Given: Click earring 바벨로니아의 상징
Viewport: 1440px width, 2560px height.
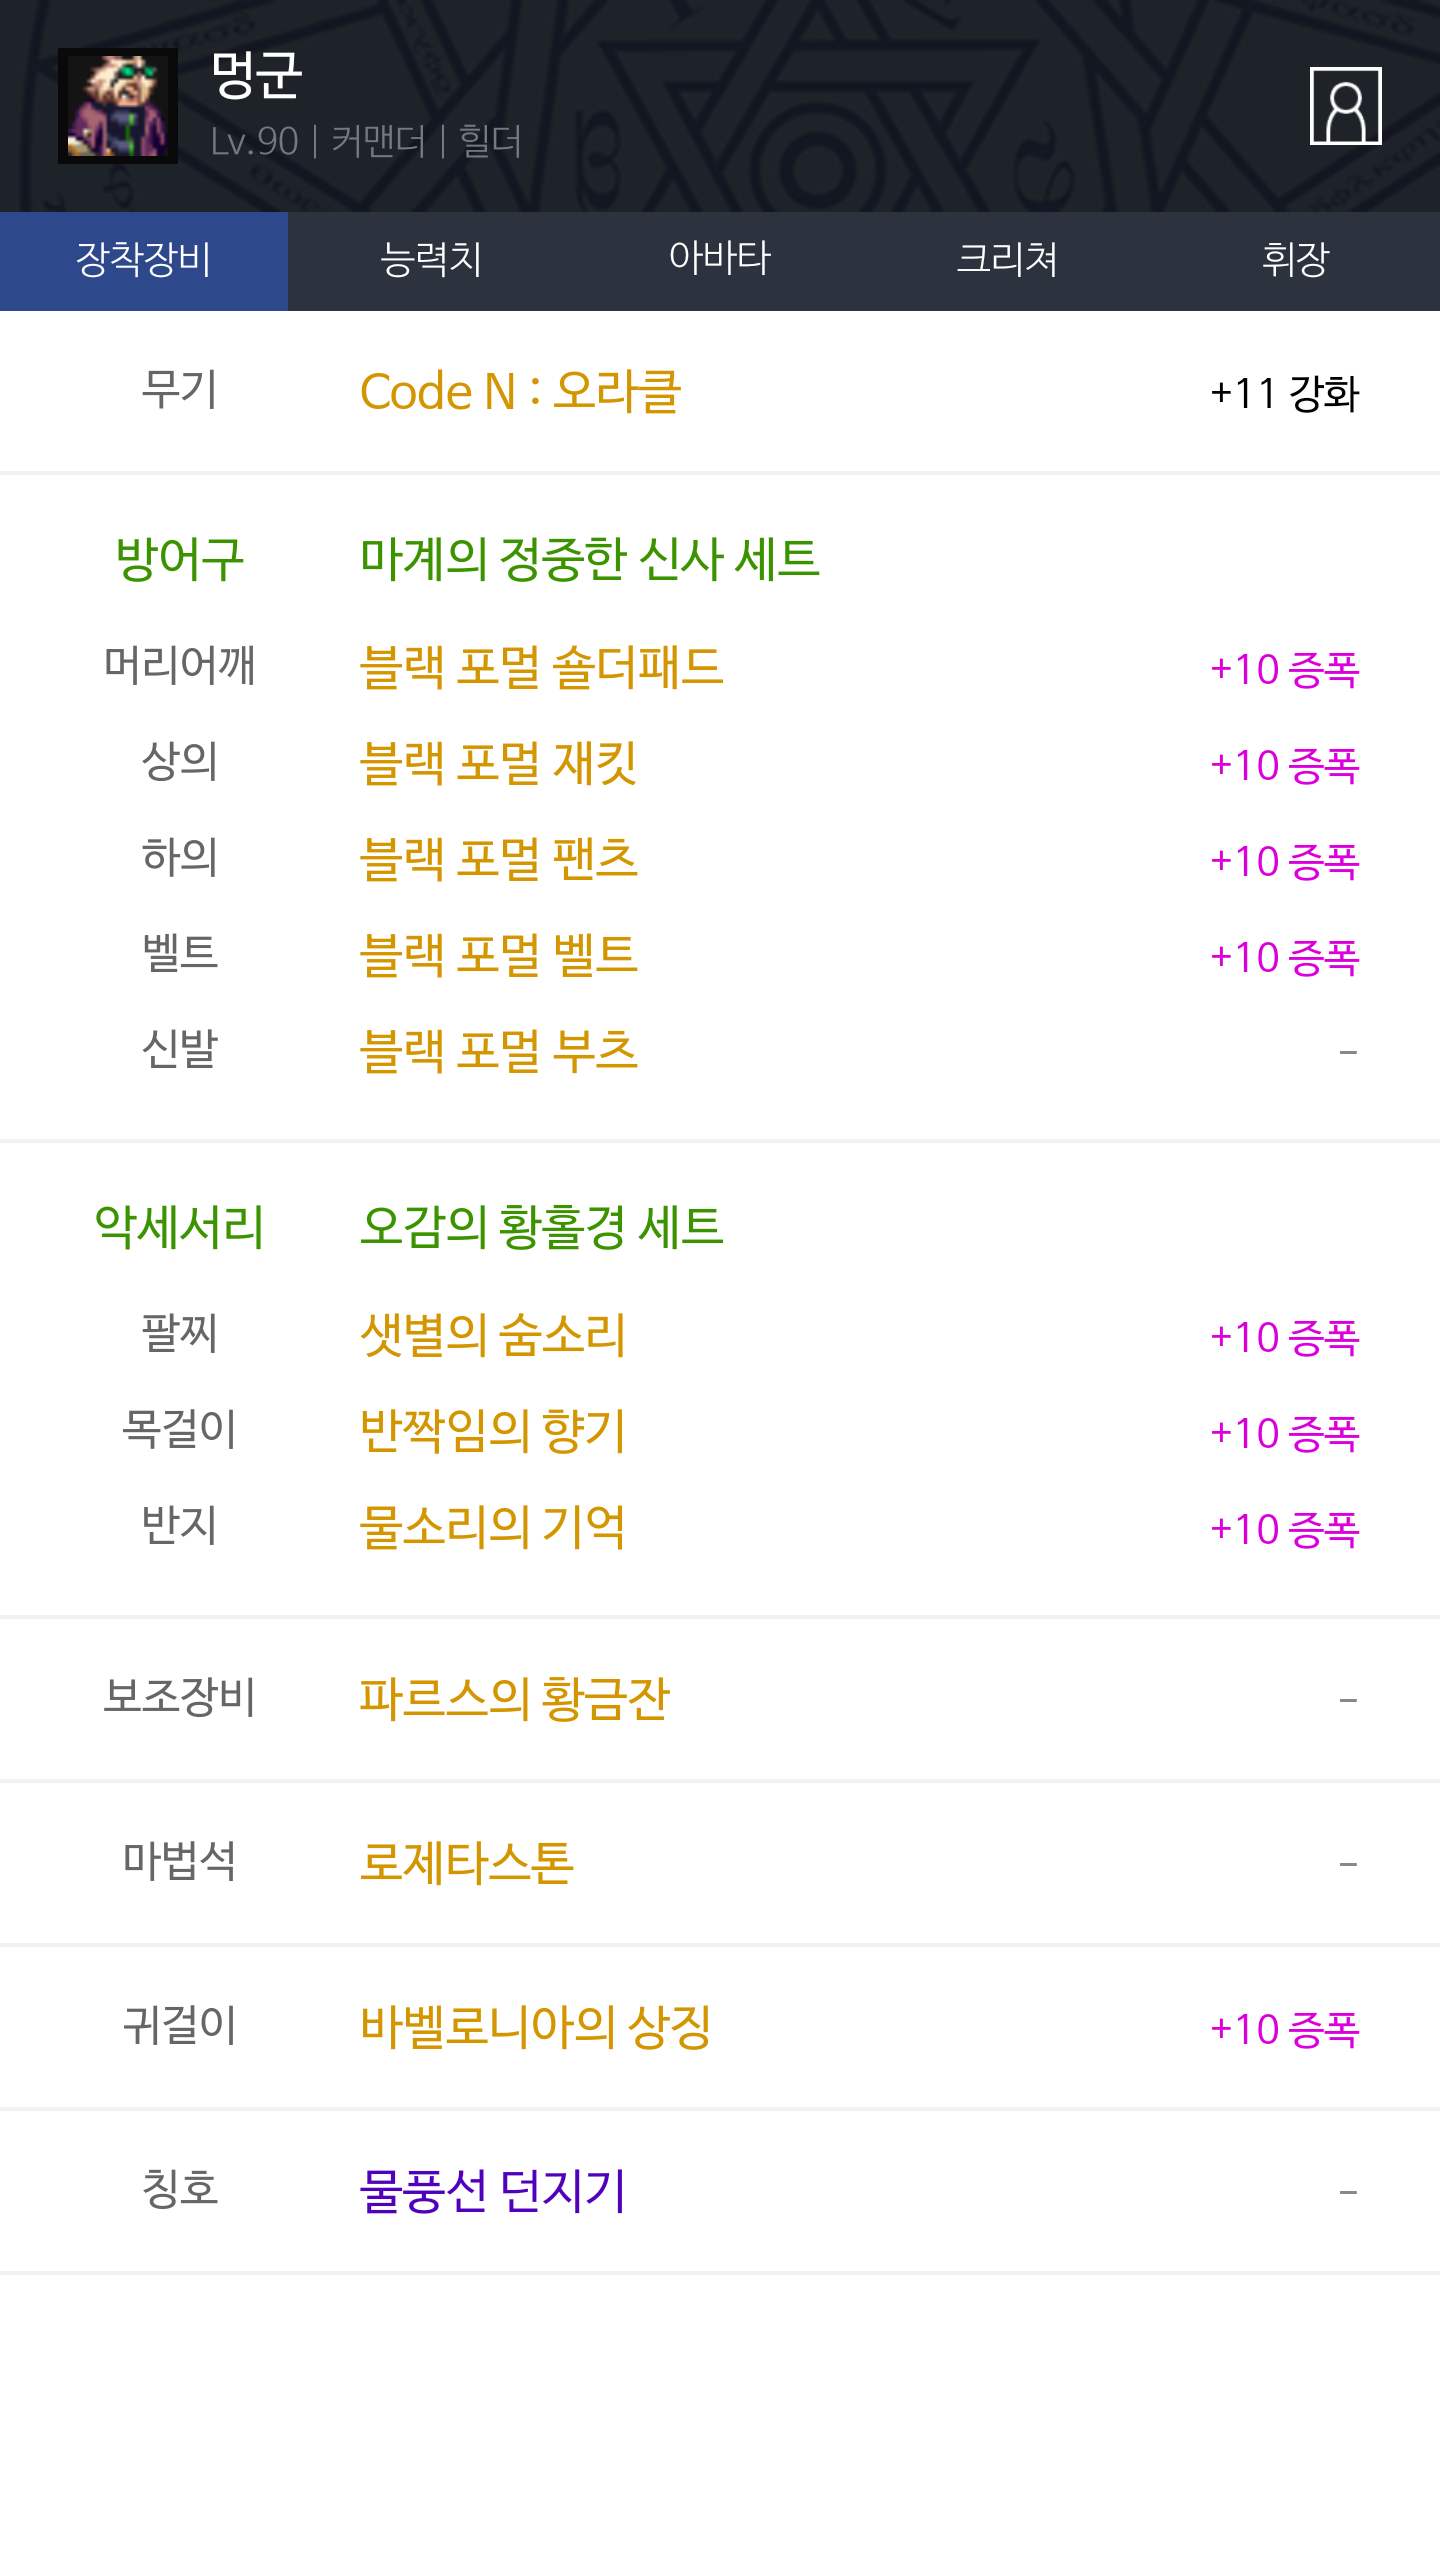Looking at the screenshot, I should coord(535,2027).
